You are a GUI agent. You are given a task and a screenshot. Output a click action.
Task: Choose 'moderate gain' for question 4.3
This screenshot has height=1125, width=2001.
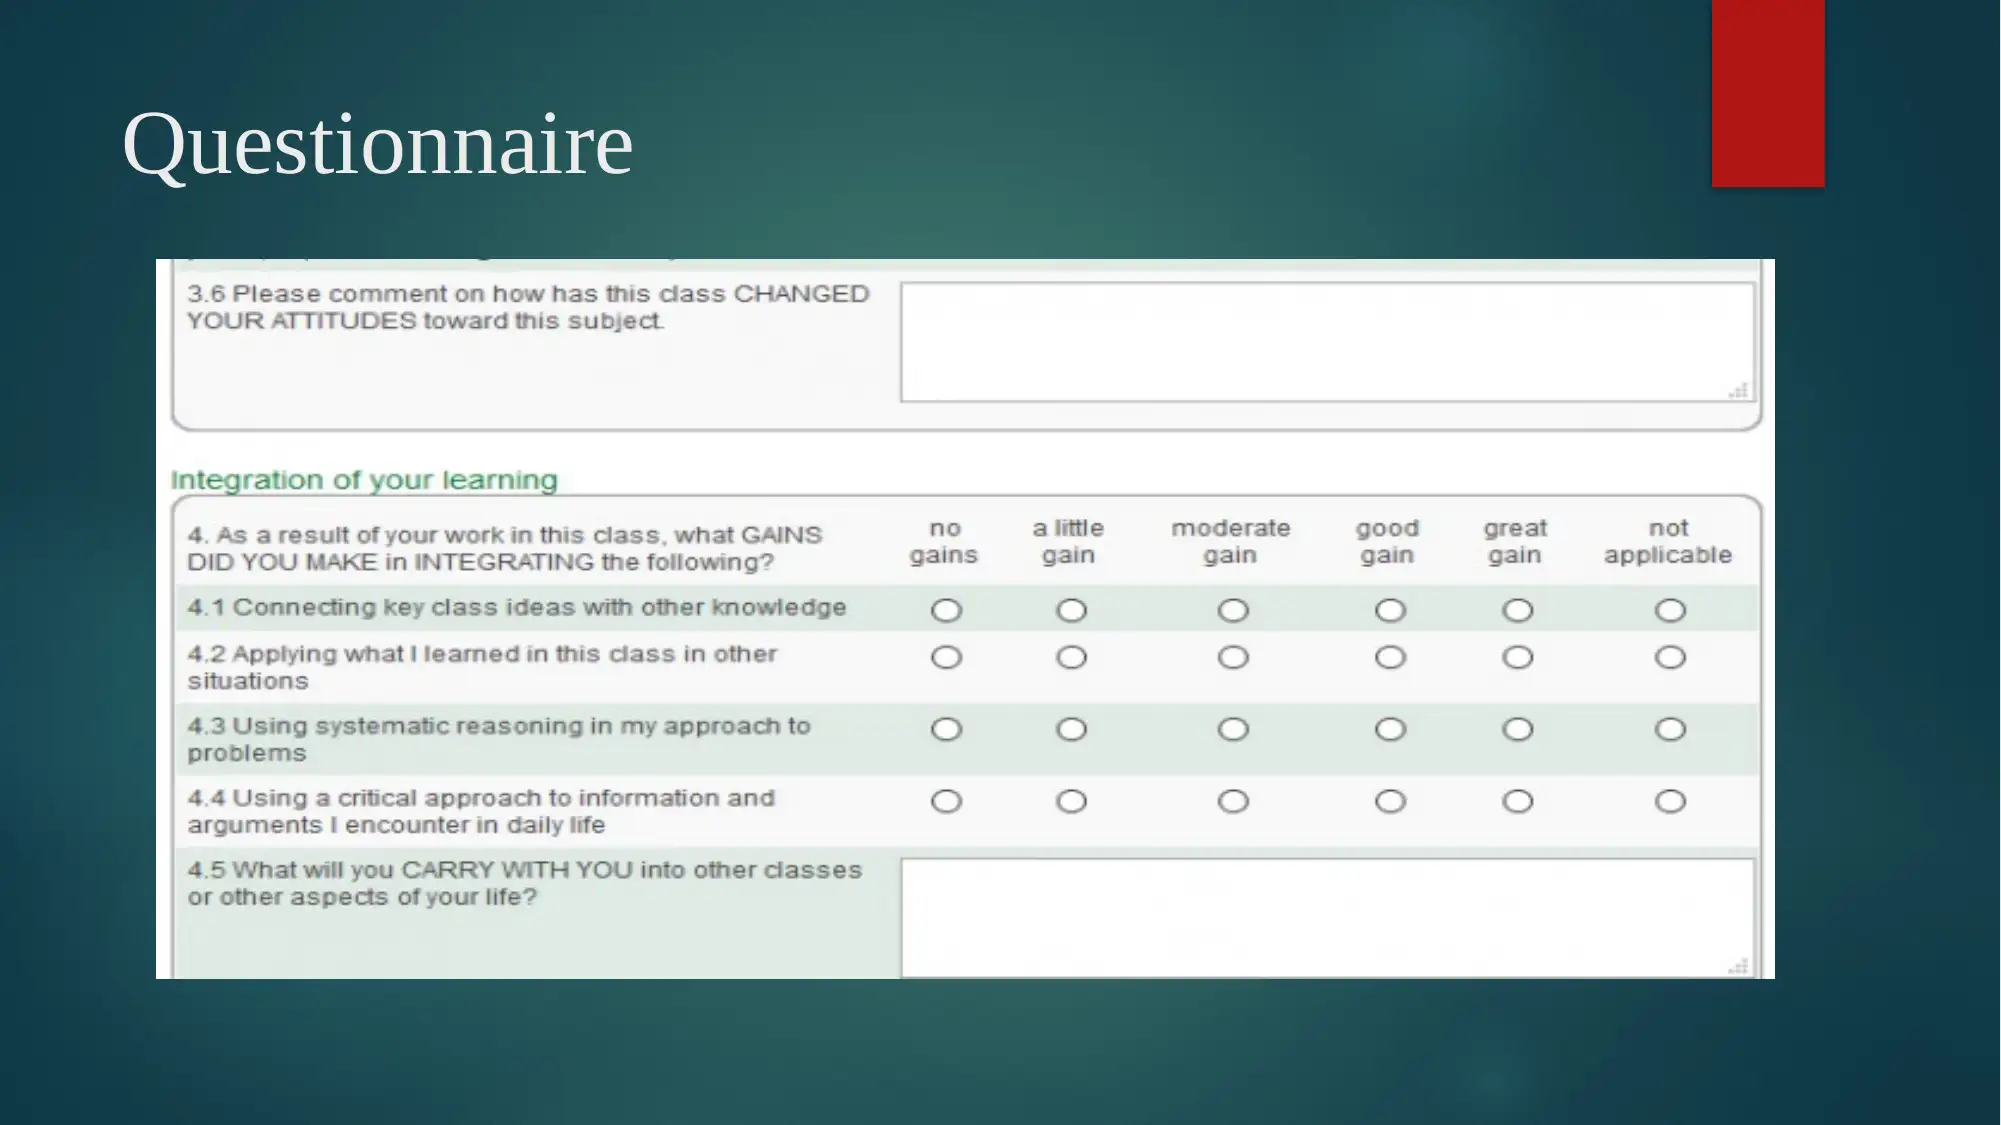(x=1233, y=729)
